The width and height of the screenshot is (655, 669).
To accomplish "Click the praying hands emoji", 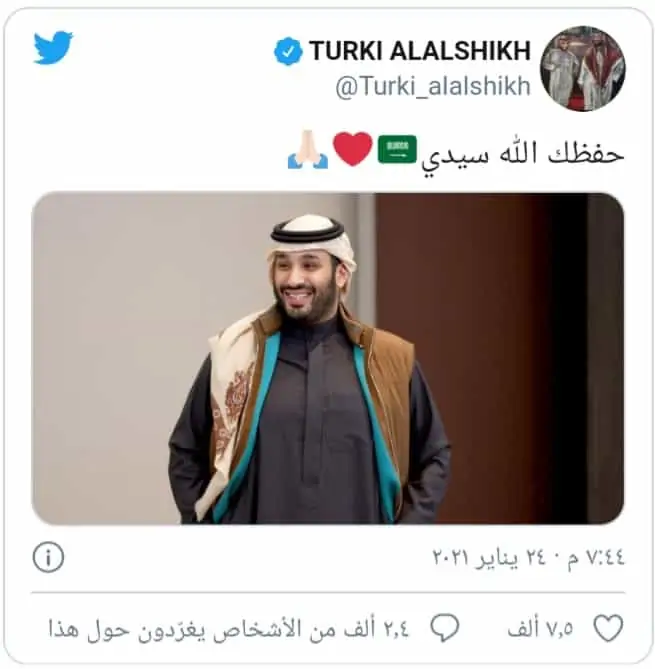I will 308,149.
